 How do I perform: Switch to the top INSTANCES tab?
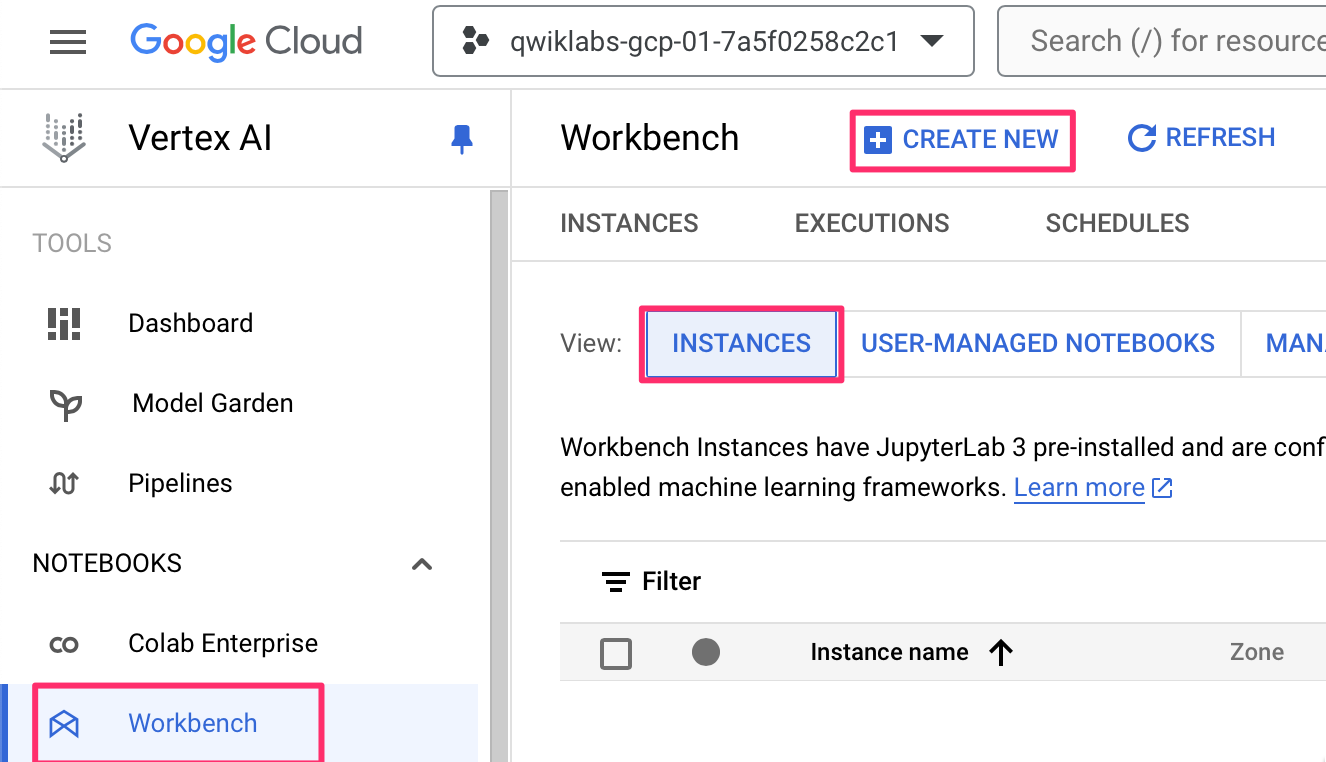point(629,223)
